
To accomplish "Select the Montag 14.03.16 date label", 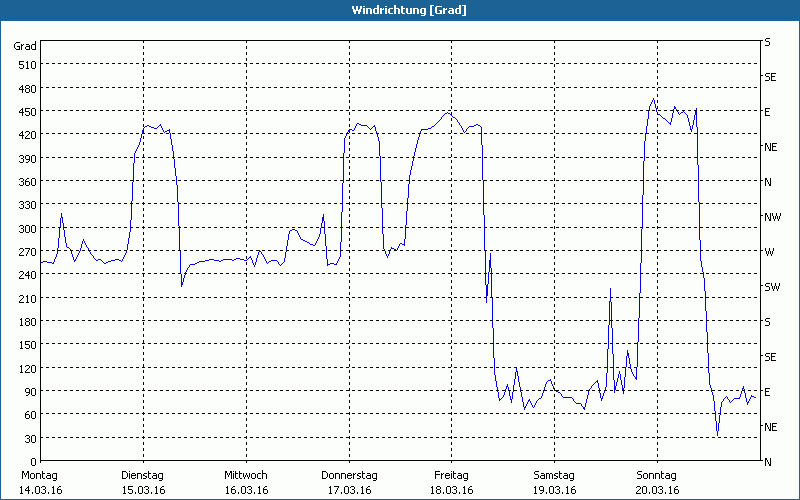I will pos(39,482).
